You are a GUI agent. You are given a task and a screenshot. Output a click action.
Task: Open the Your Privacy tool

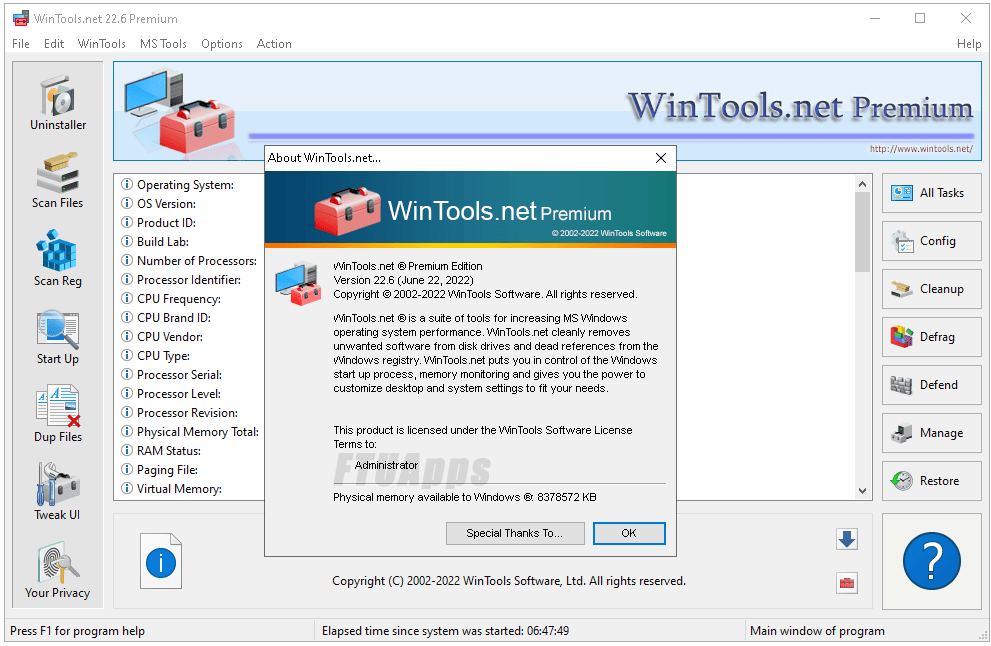click(x=58, y=570)
